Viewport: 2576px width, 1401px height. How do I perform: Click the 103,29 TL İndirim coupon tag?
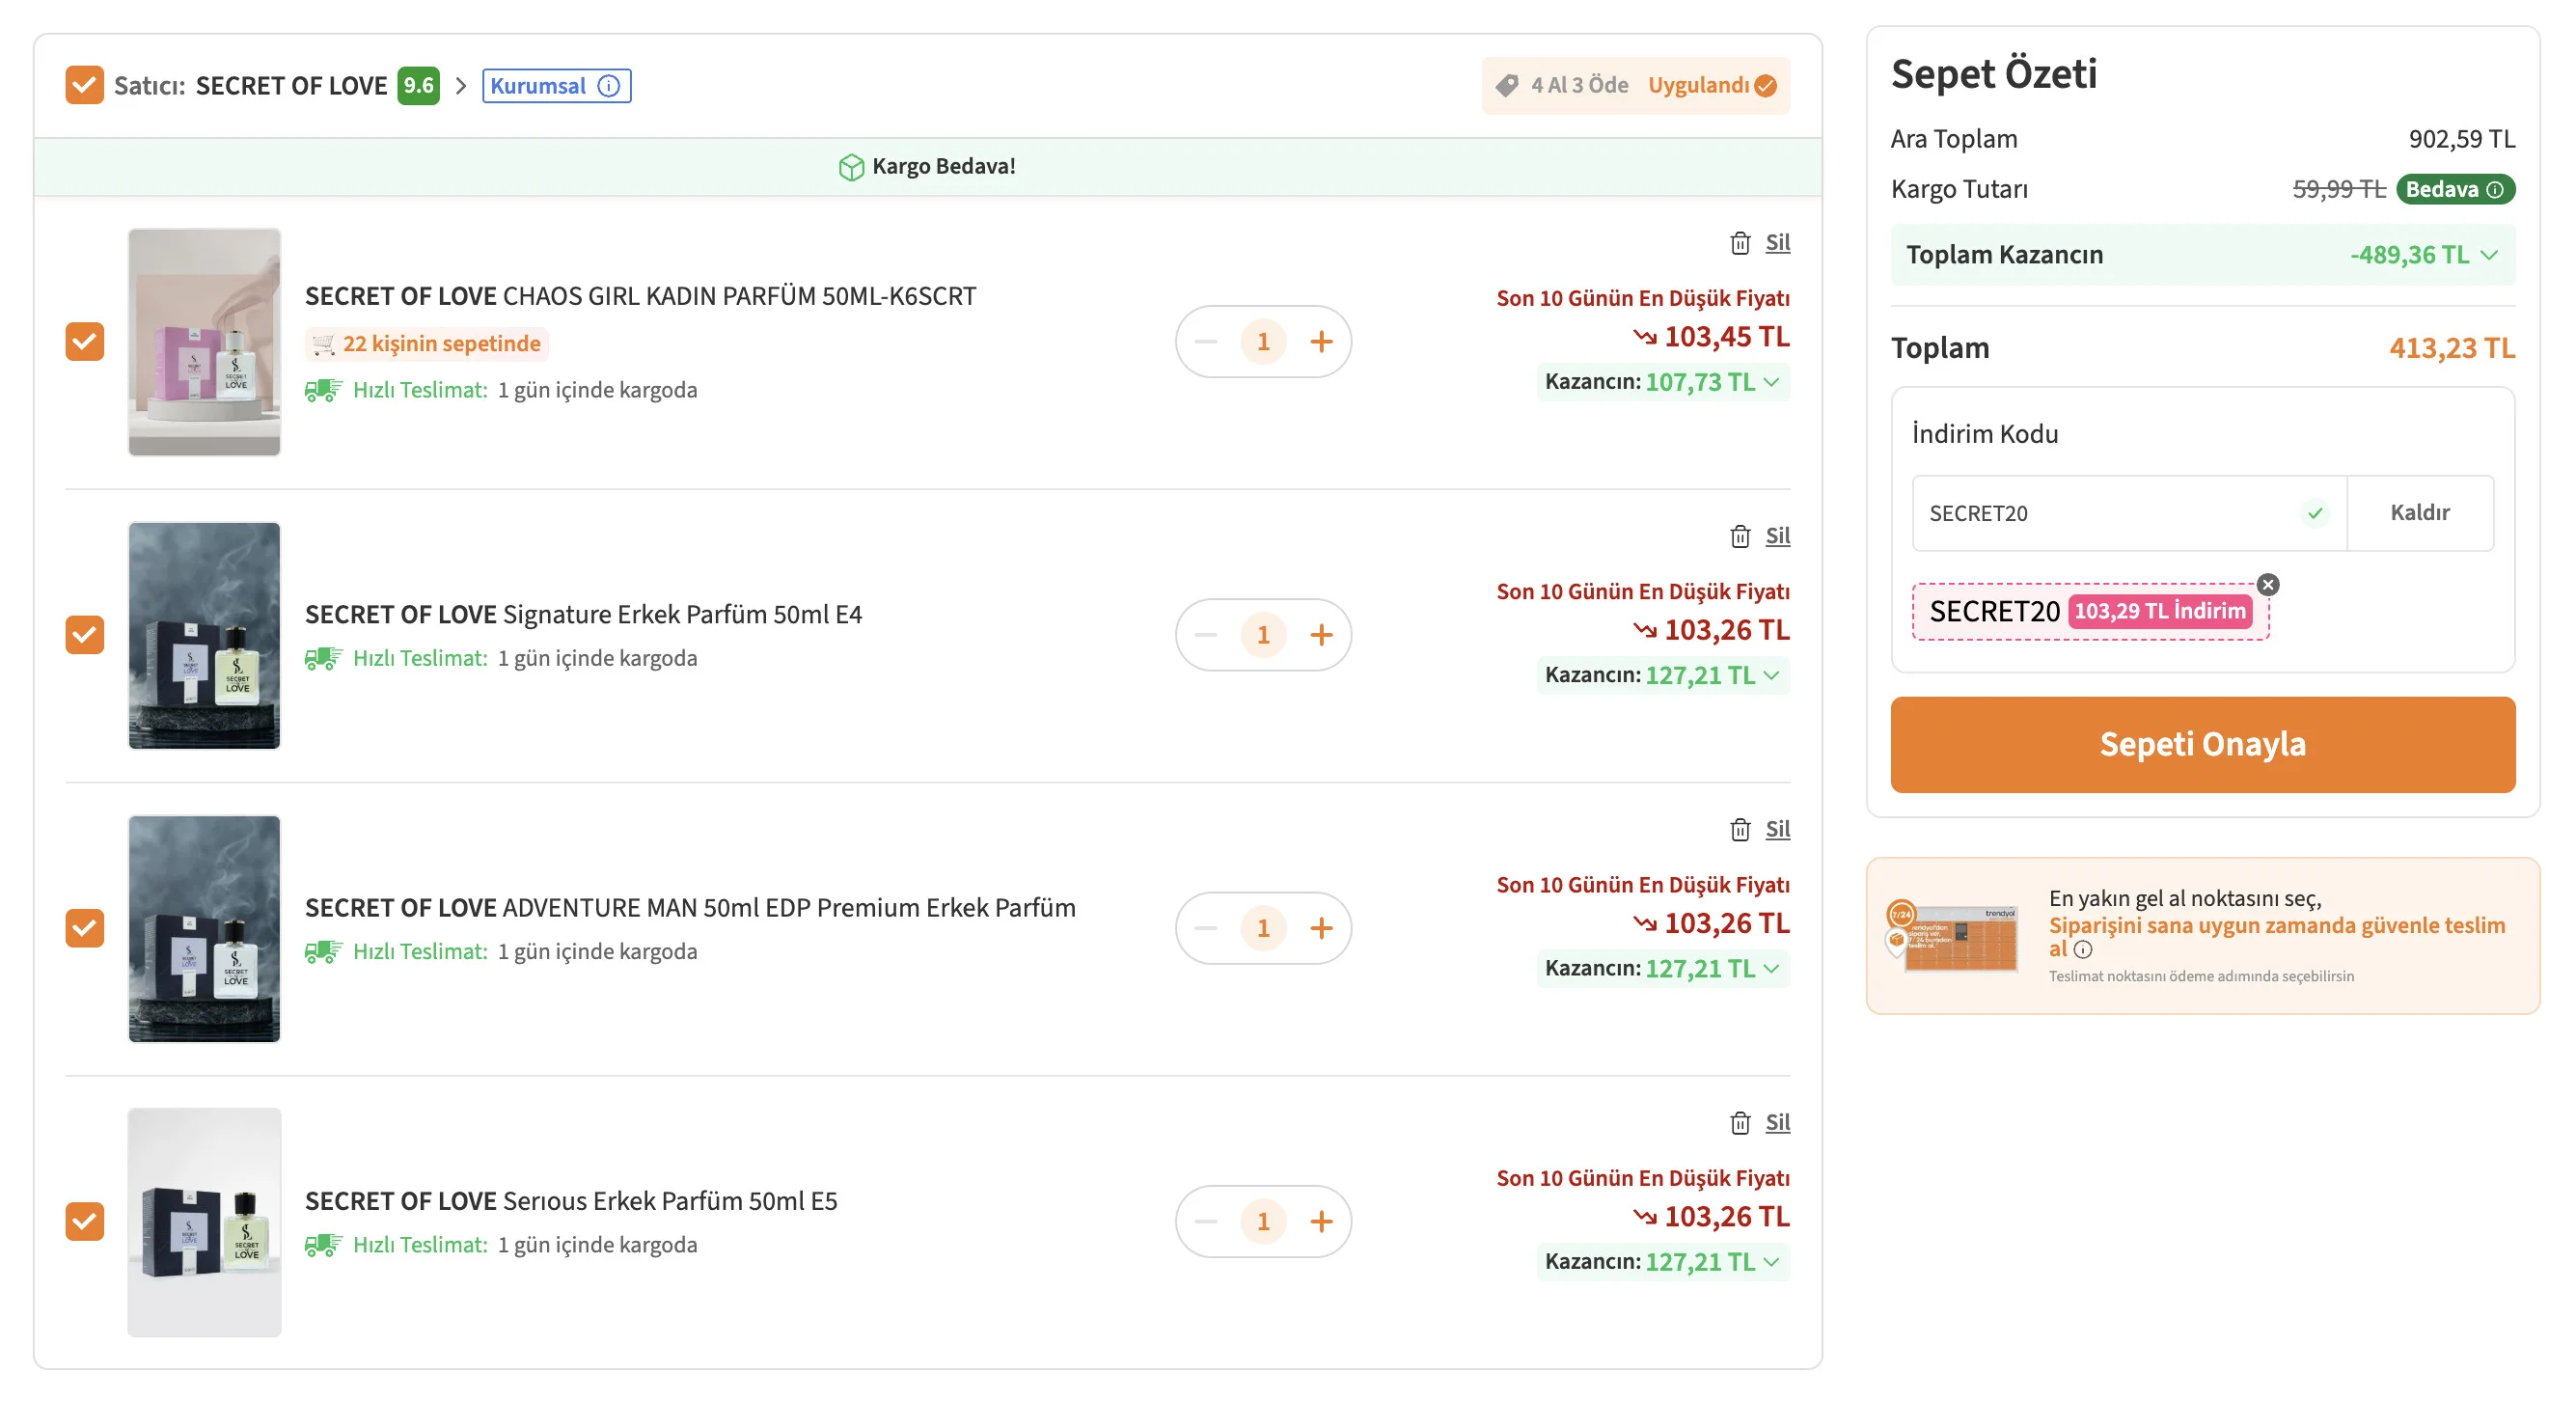click(x=2160, y=611)
